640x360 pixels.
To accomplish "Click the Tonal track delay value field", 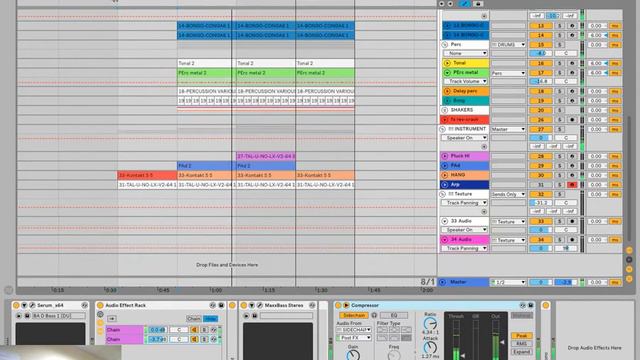I will coord(598,63).
